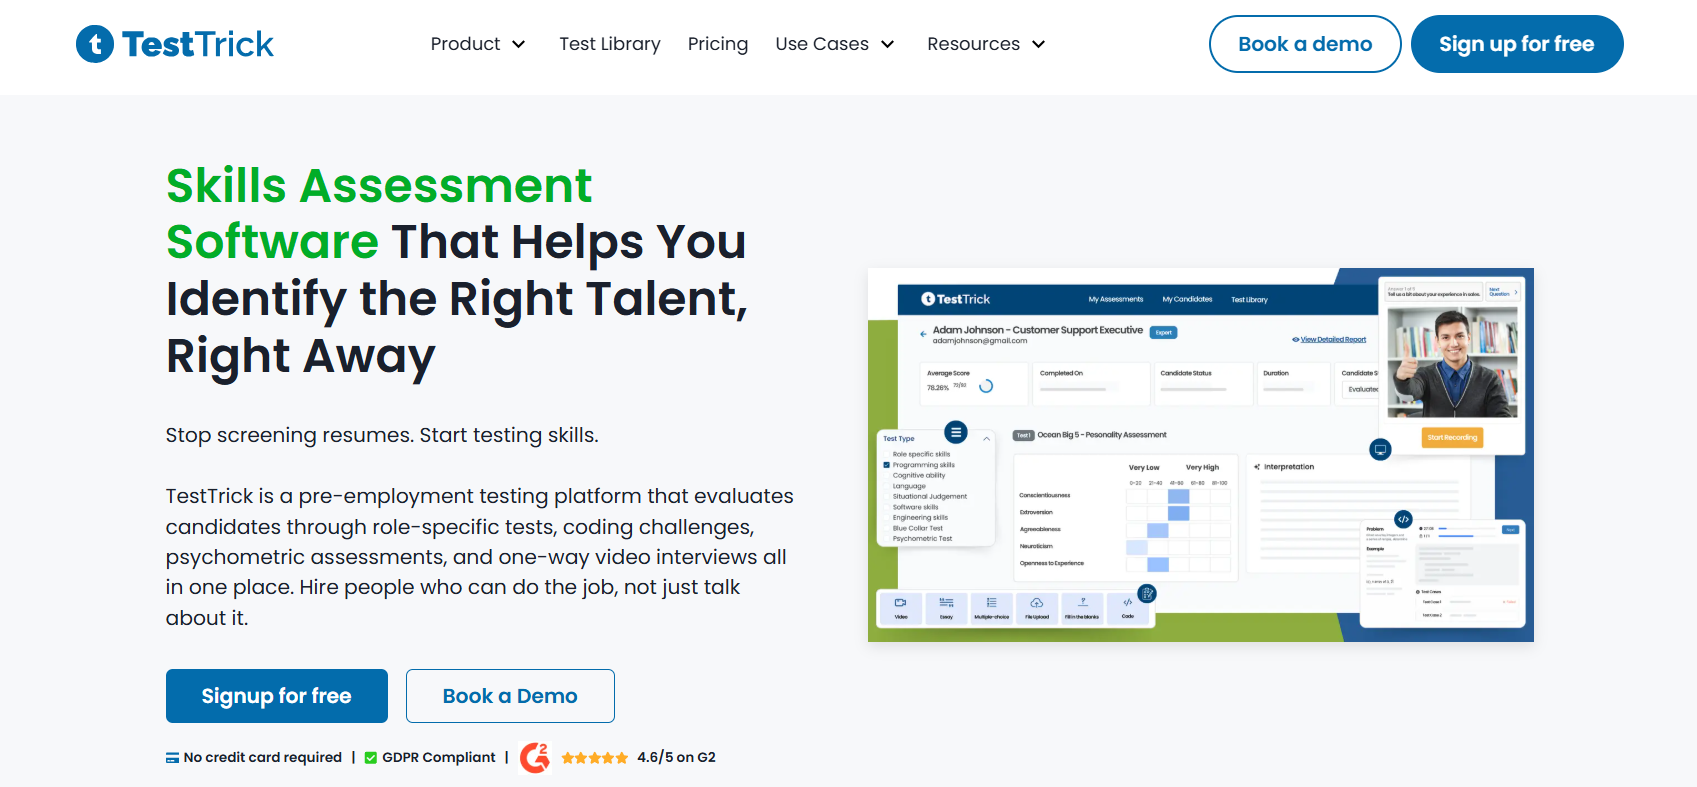This screenshot has width=1697, height=787.
Task: Click the round code brackets icon above Problem card
Action: (1403, 519)
